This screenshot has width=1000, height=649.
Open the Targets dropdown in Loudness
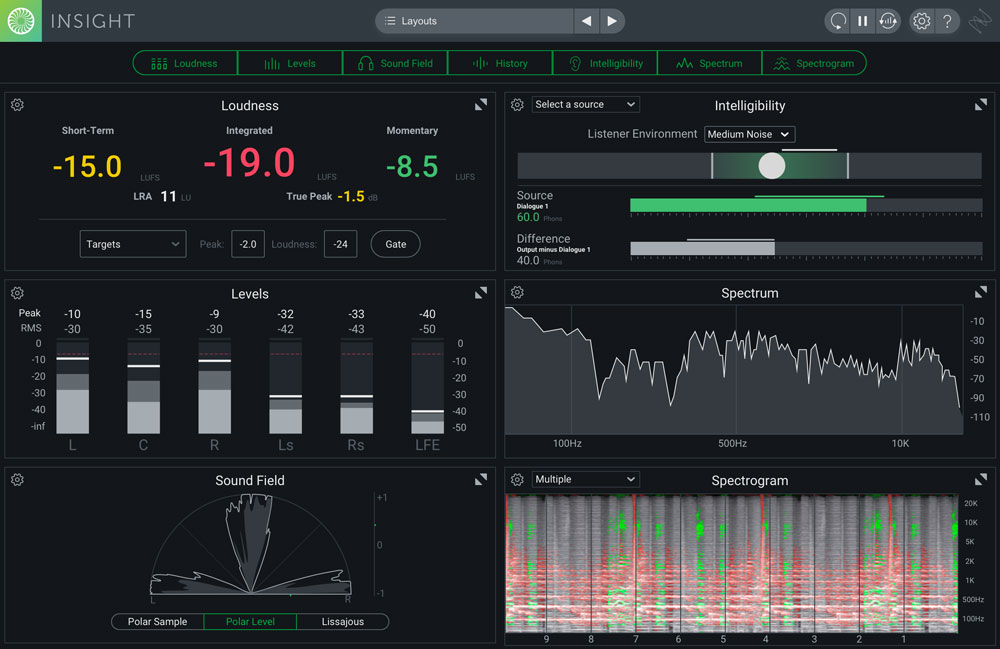tap(133, 244)
